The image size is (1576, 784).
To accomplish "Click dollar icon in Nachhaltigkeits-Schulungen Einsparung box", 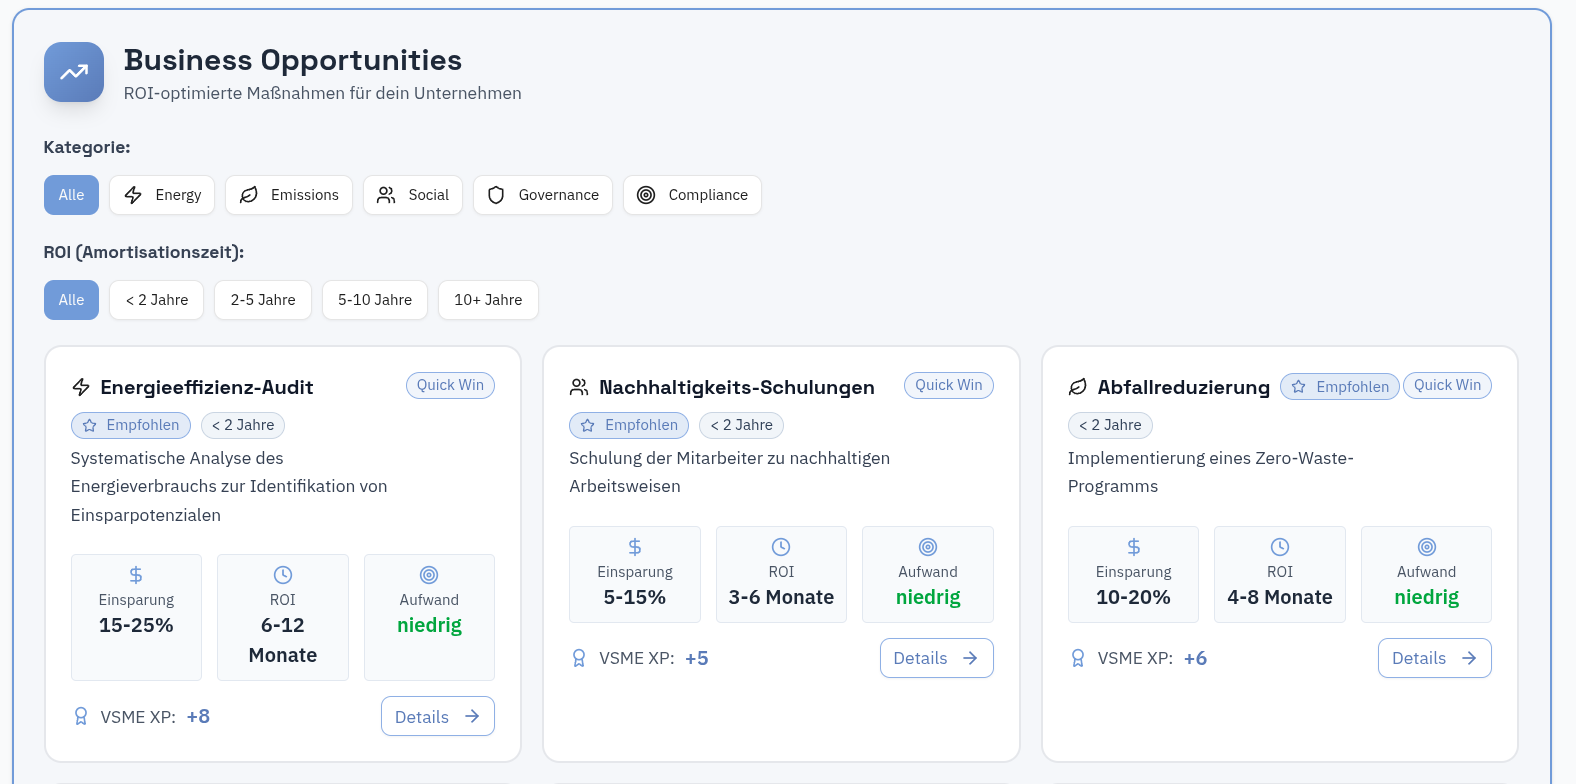I will coord(635,547).
